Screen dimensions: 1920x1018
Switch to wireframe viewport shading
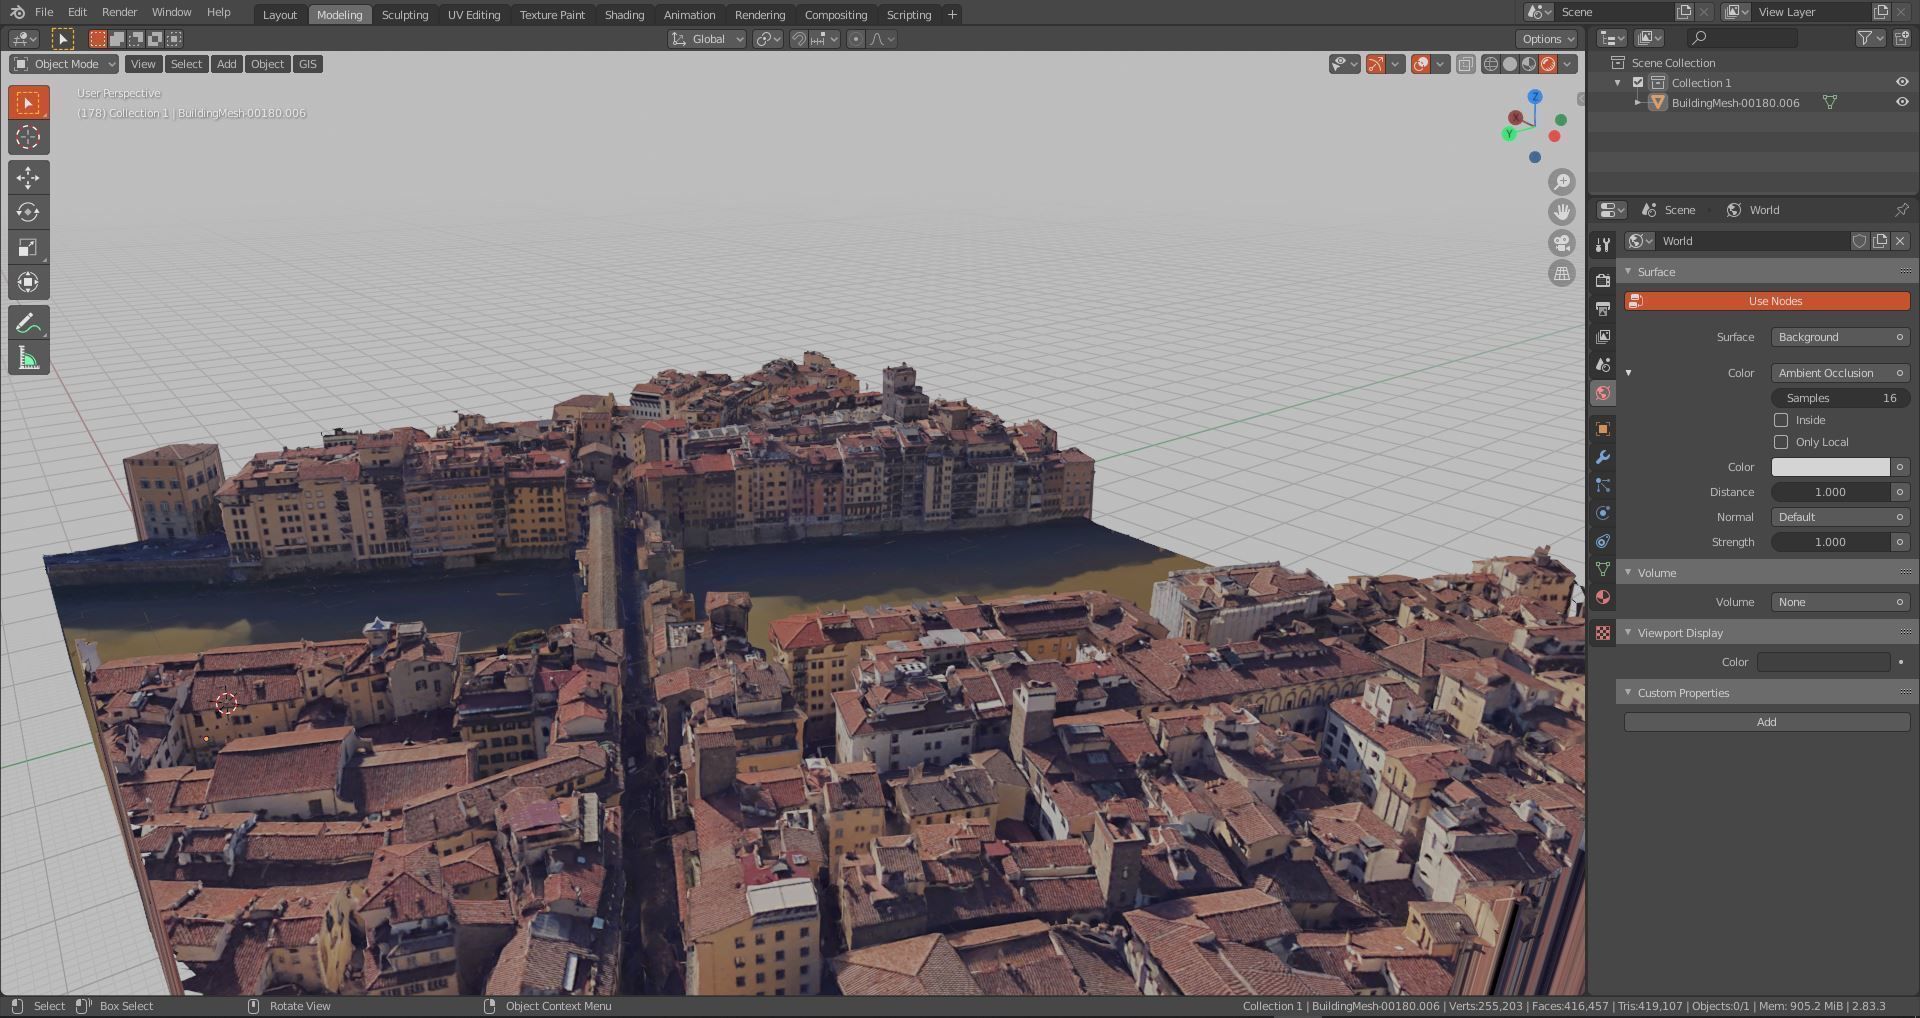[1491, 64]
